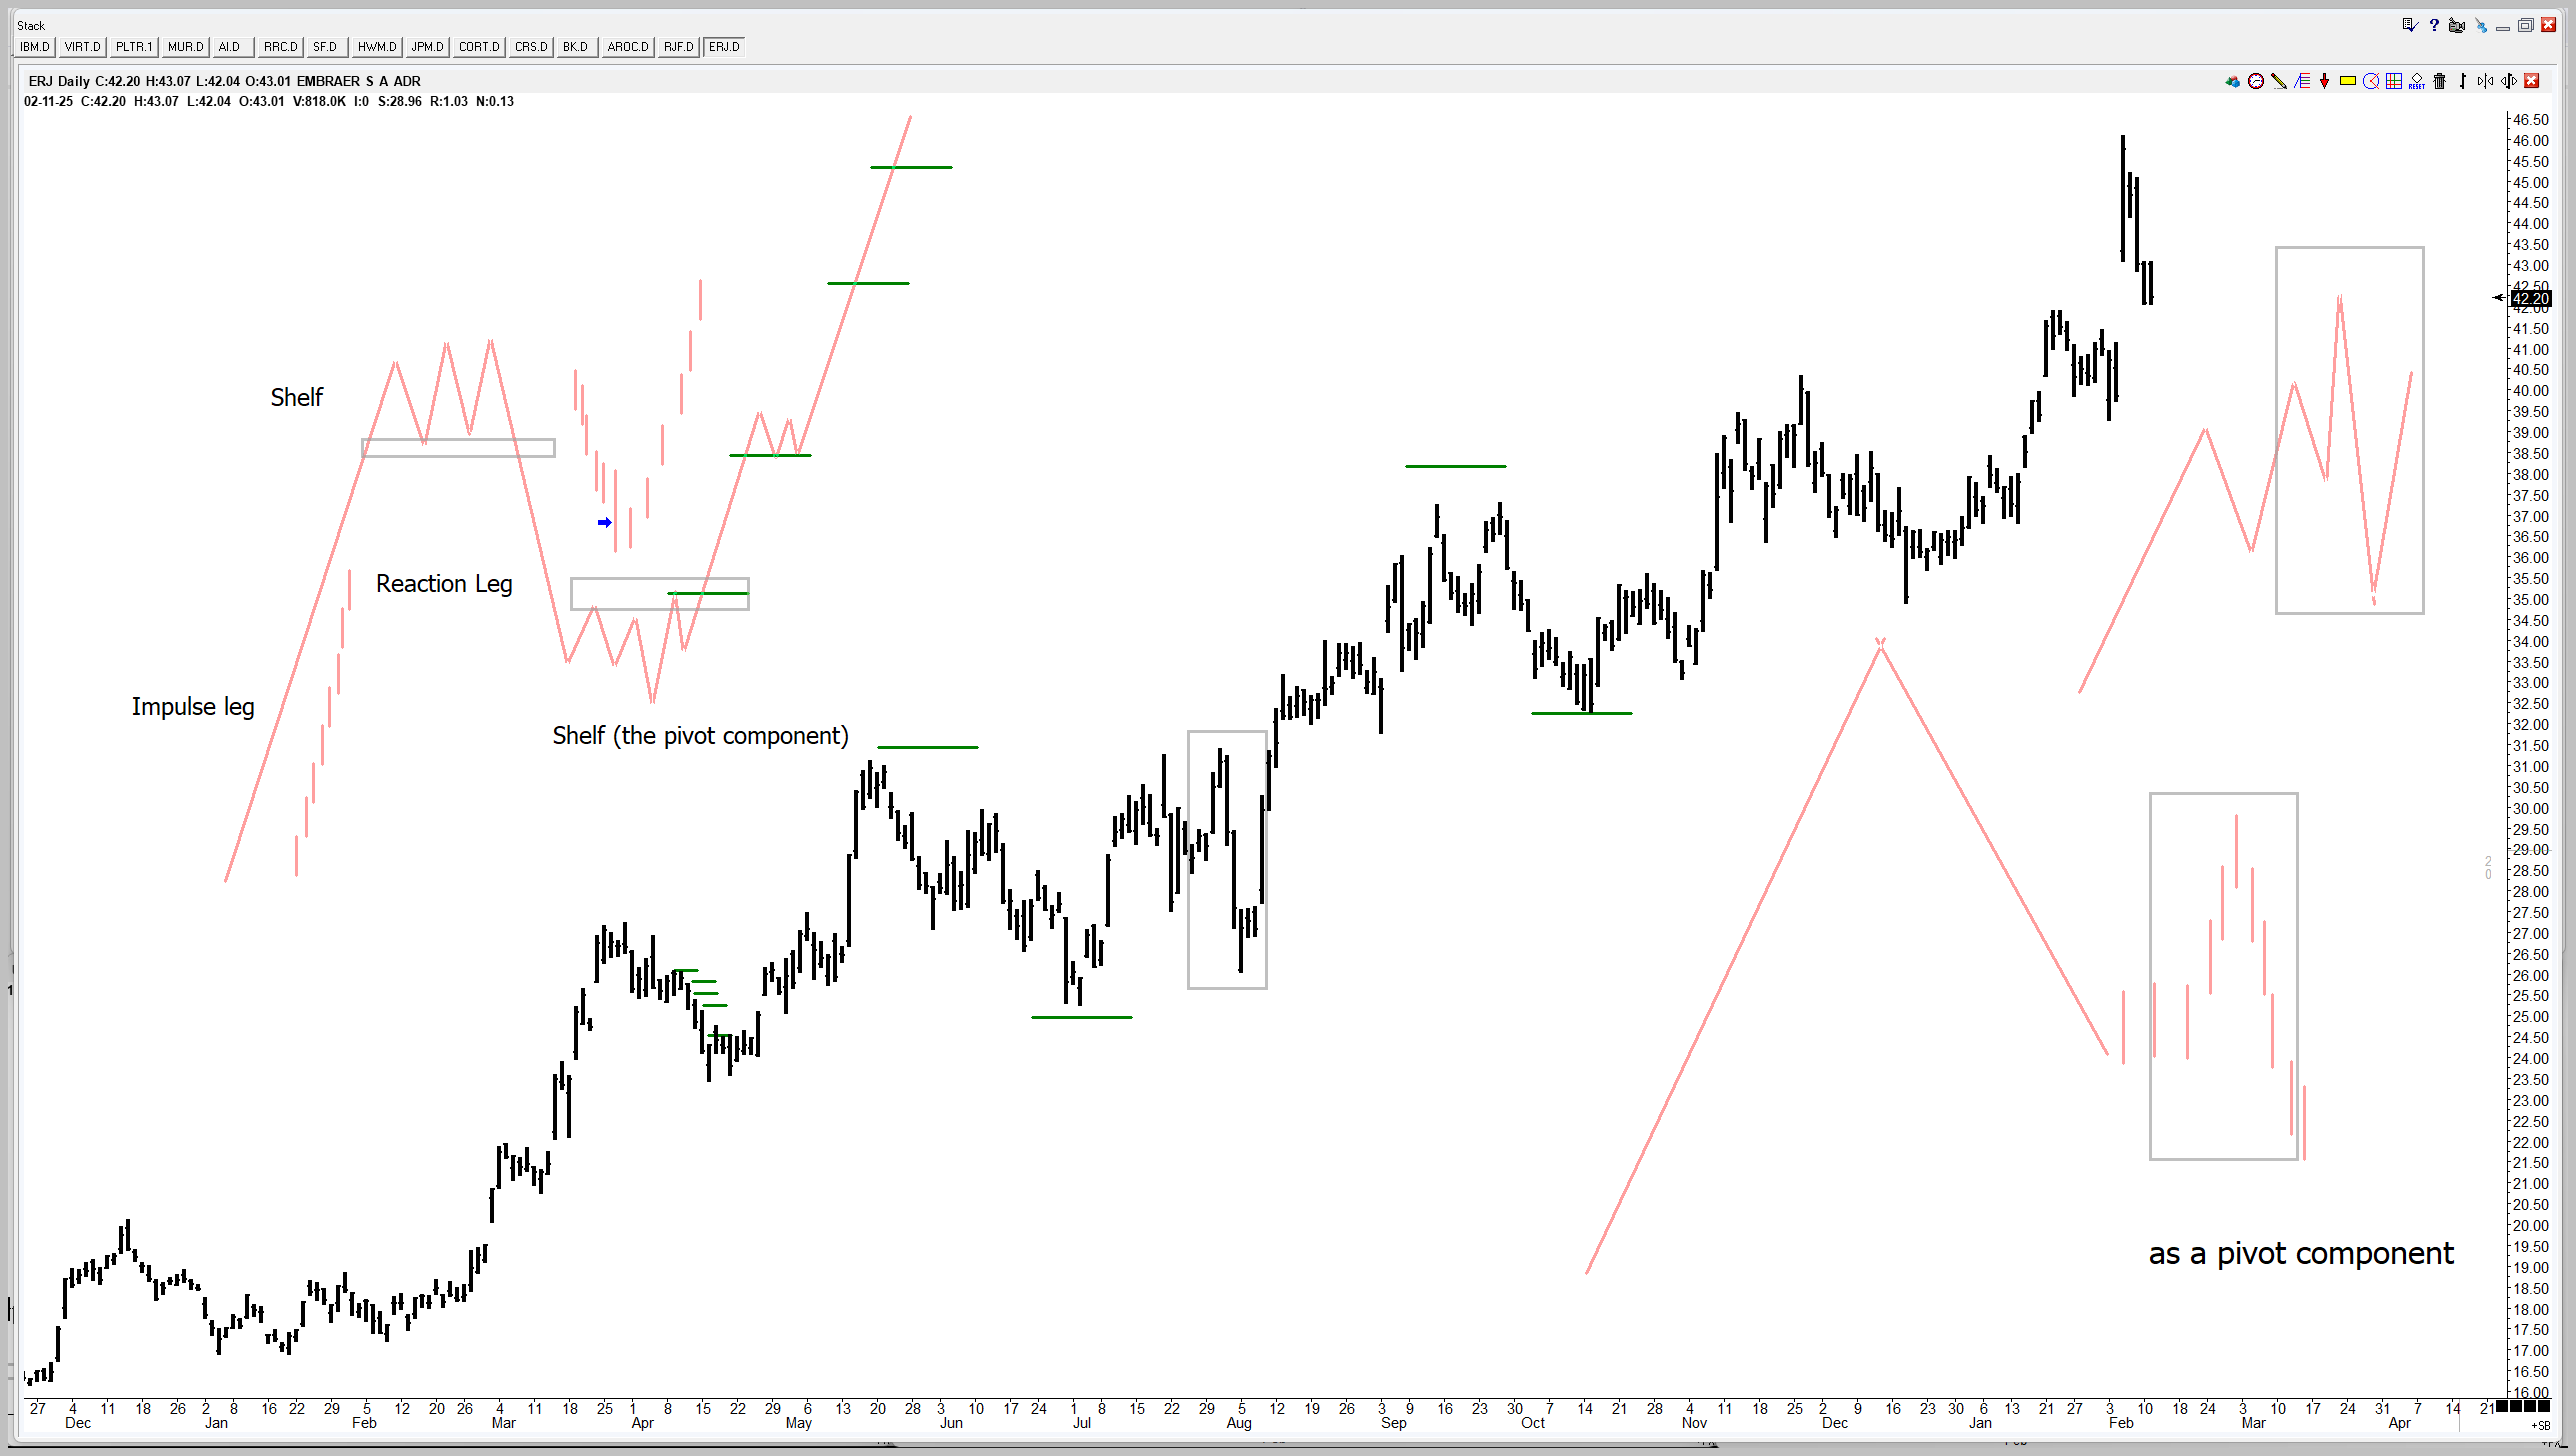Click the red down arrow icon
The height and width of the screenshot is (1456, 2576).
pos(2324,81)
